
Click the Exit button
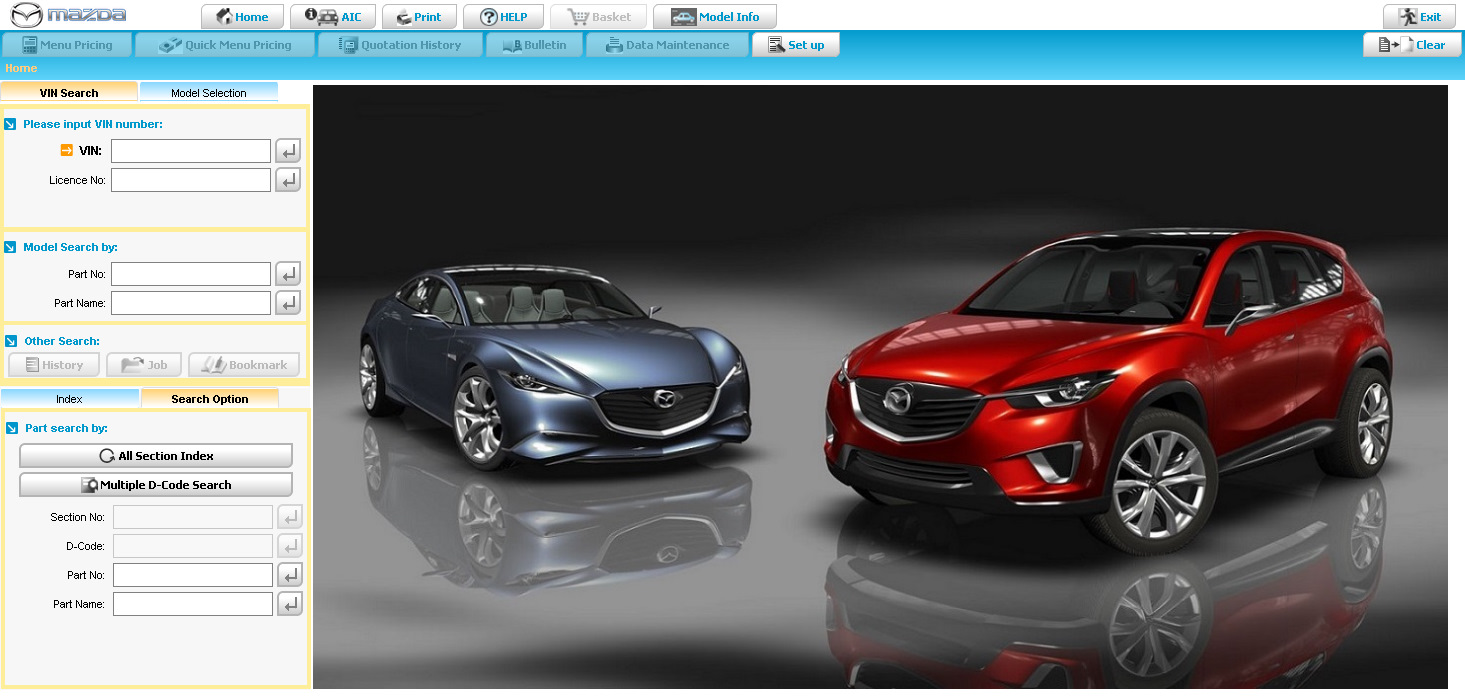(x=1419, y=17)
